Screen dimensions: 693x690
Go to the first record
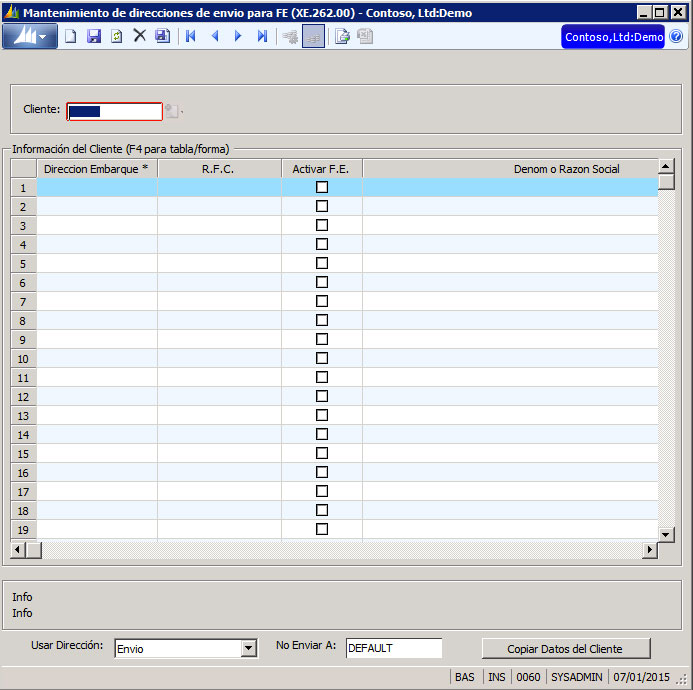tap(190, 36)
